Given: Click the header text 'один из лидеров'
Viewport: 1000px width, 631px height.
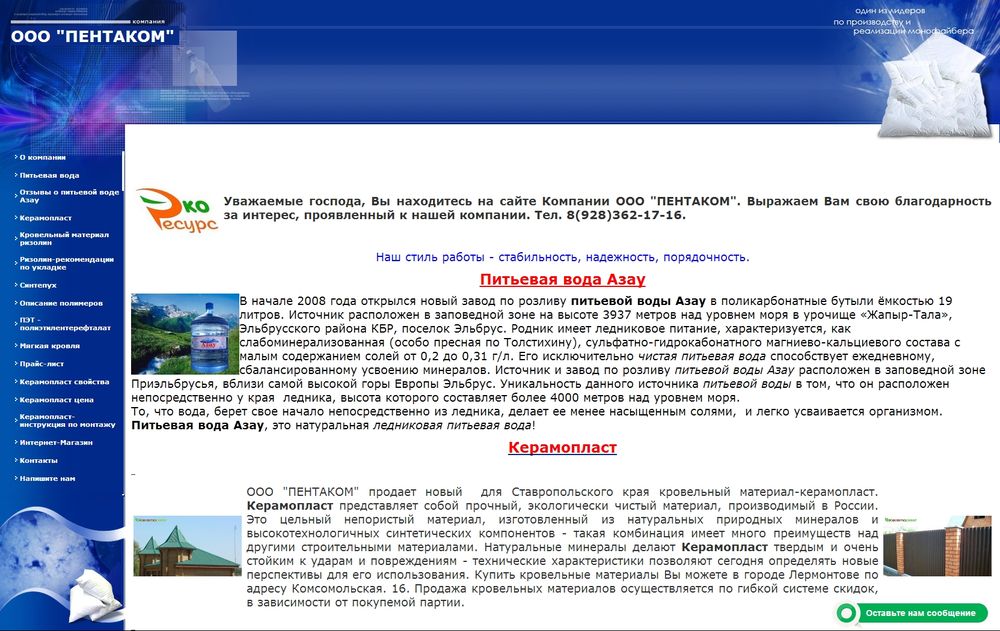Looking at the screenshot, I should click(x=890, y=11).
